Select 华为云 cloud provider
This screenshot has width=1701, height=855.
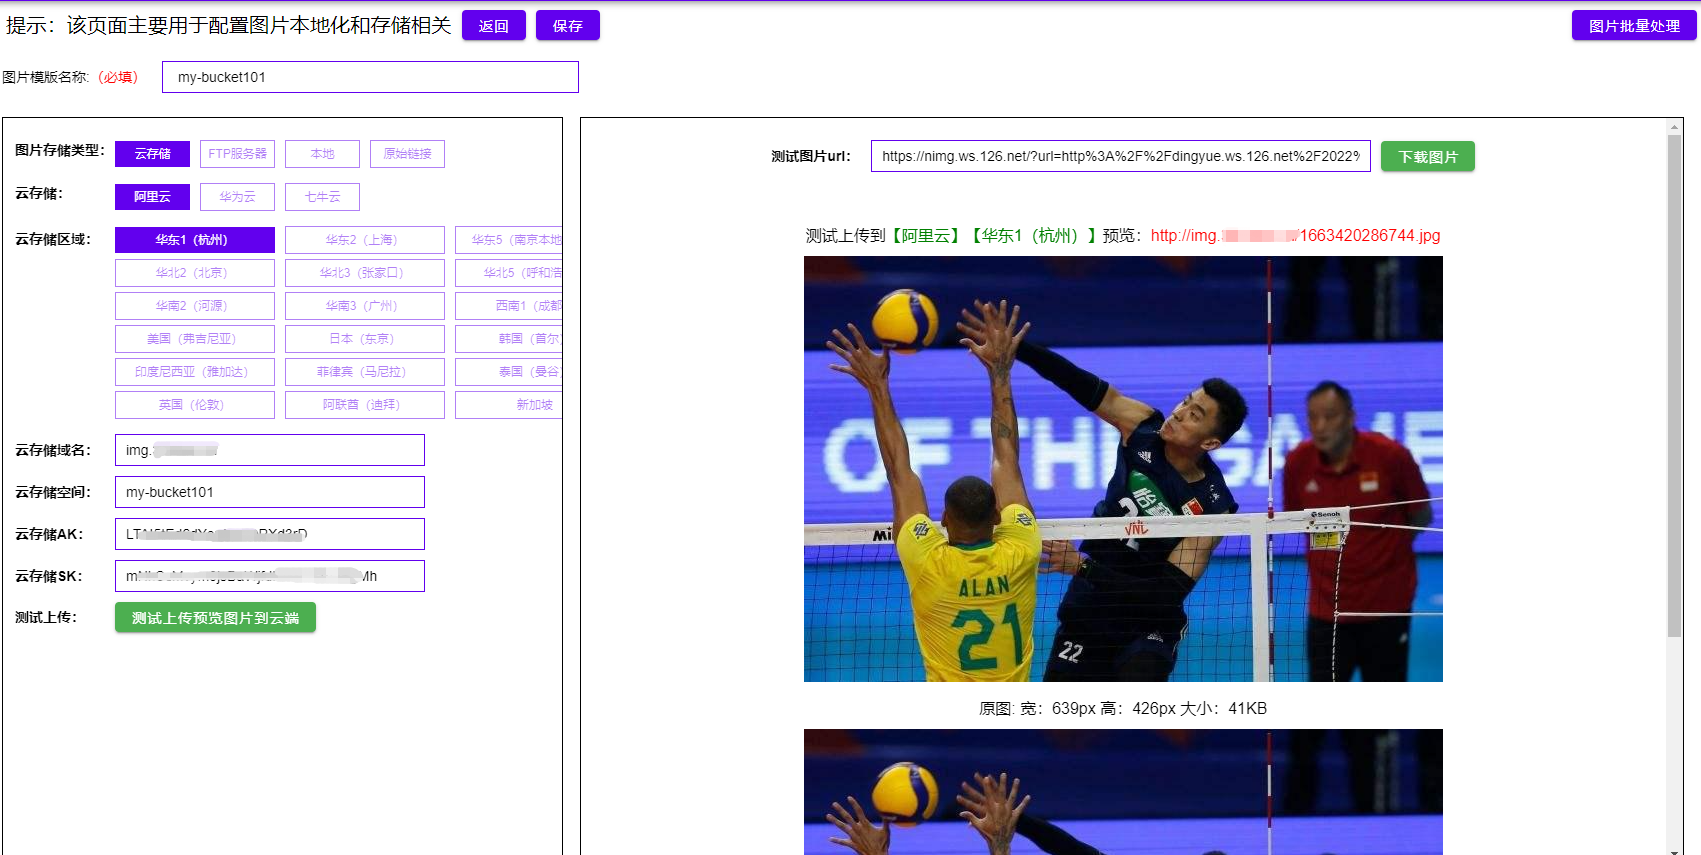(237, 197)
